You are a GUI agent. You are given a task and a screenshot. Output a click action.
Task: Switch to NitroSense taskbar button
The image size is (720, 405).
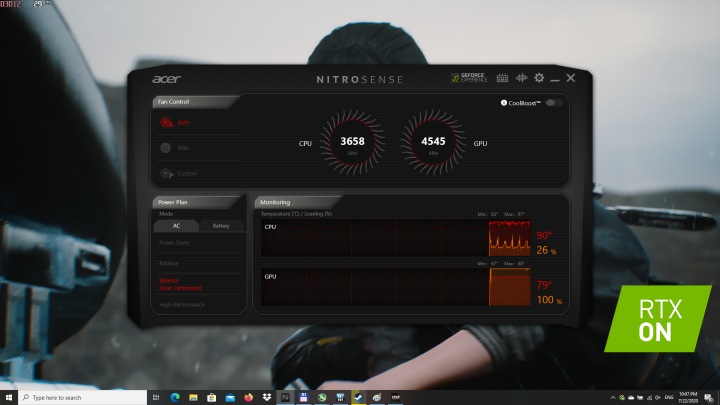point(285,397)
